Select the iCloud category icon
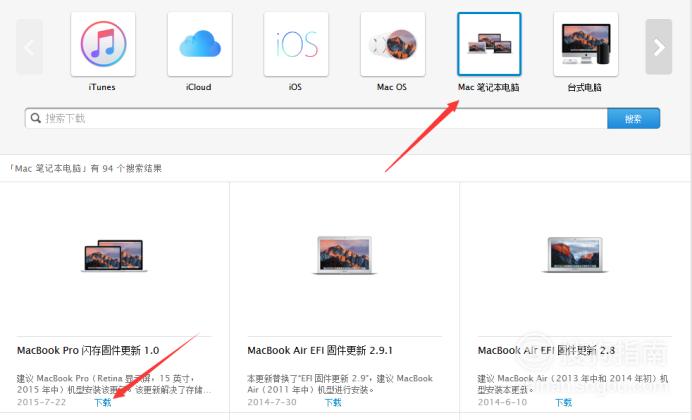692x420 pixels. click(x=200, y=44)
